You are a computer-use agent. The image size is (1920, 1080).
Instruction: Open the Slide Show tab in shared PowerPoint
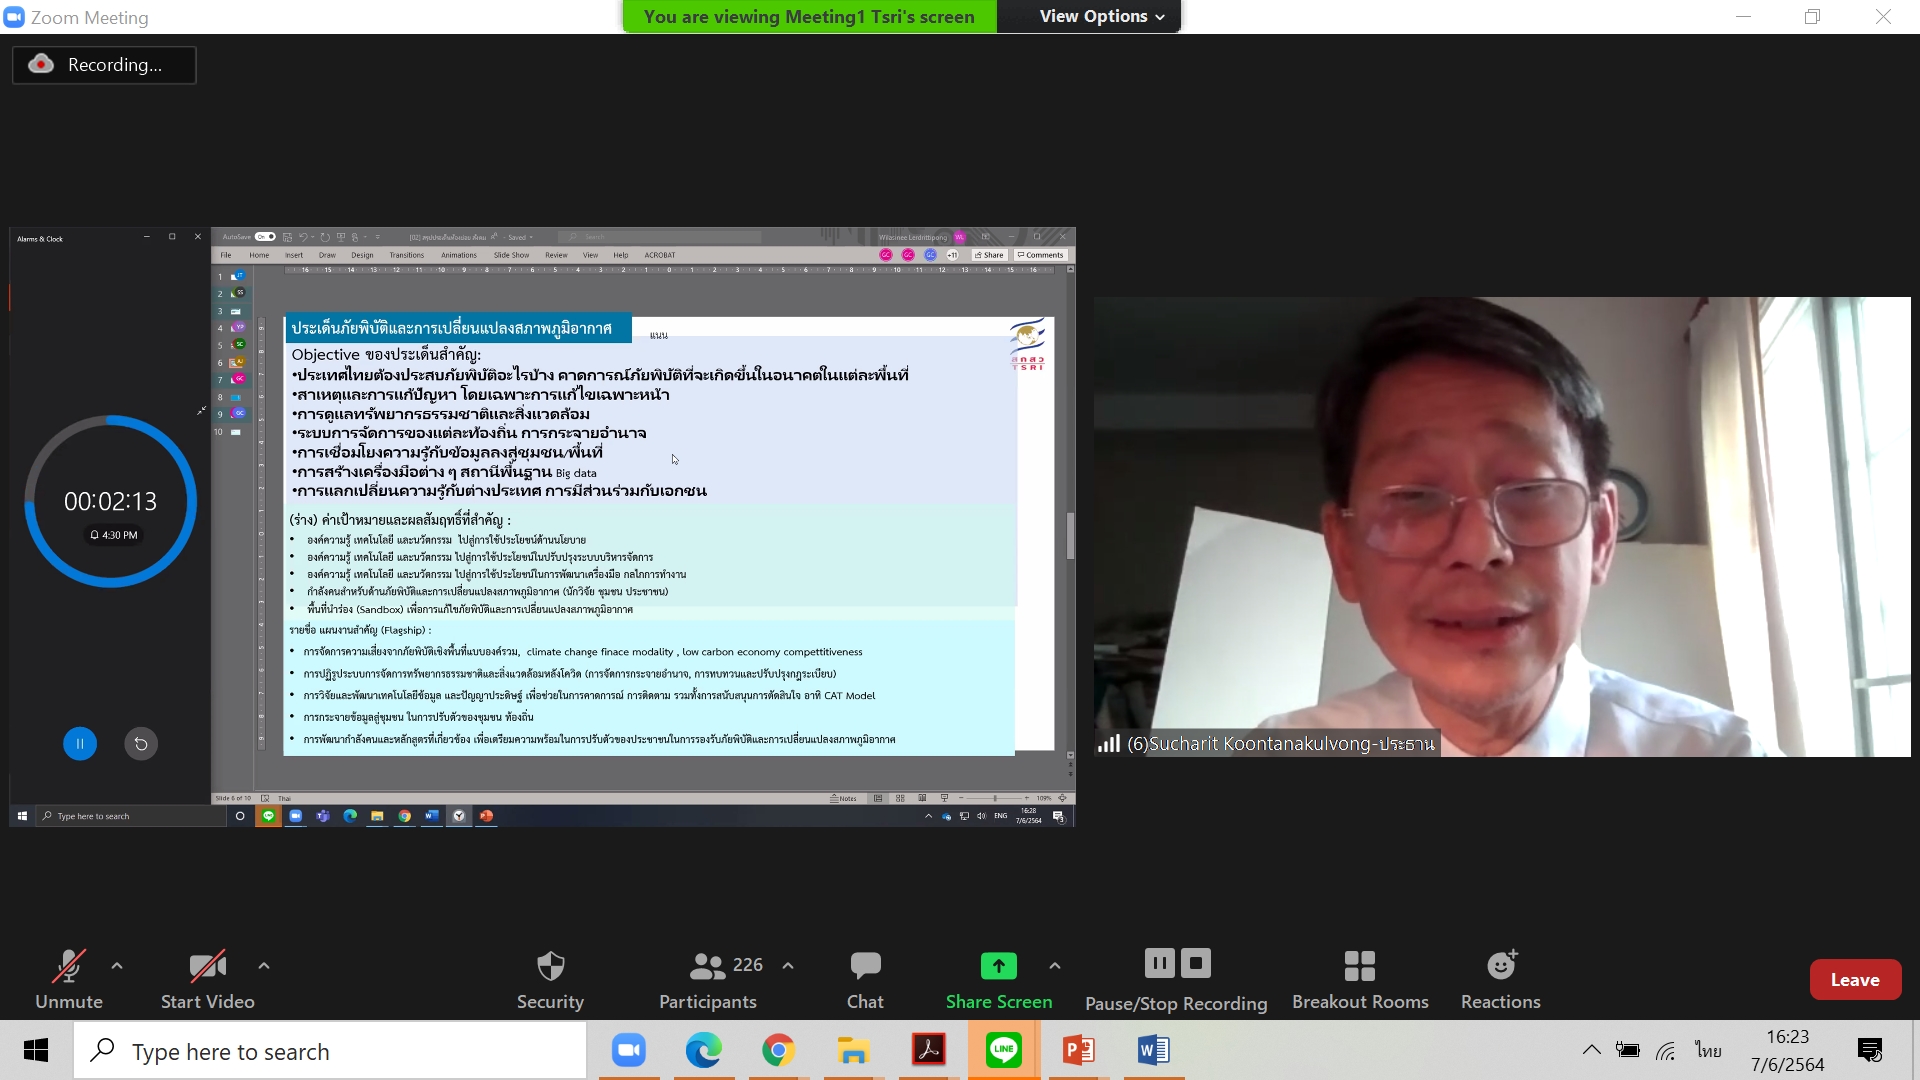pyautogui.click(x=511, y=255)
